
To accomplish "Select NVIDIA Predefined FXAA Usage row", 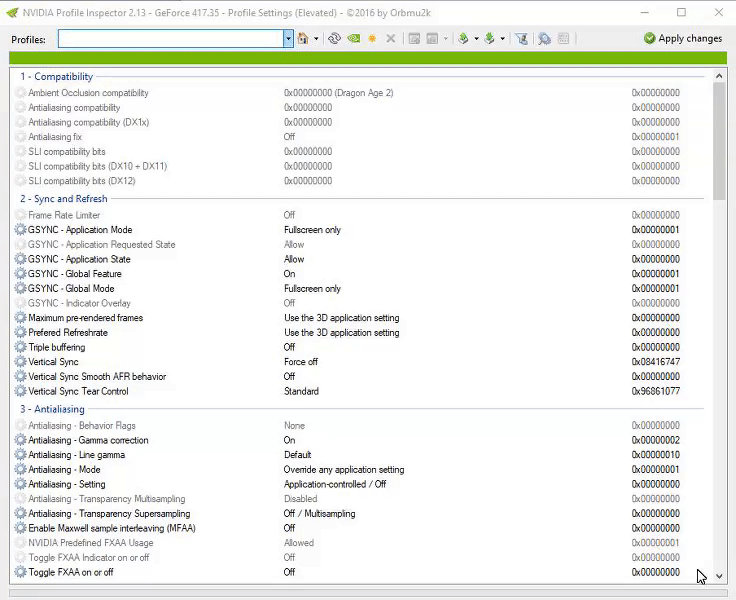I will click(x=359, y=543).
